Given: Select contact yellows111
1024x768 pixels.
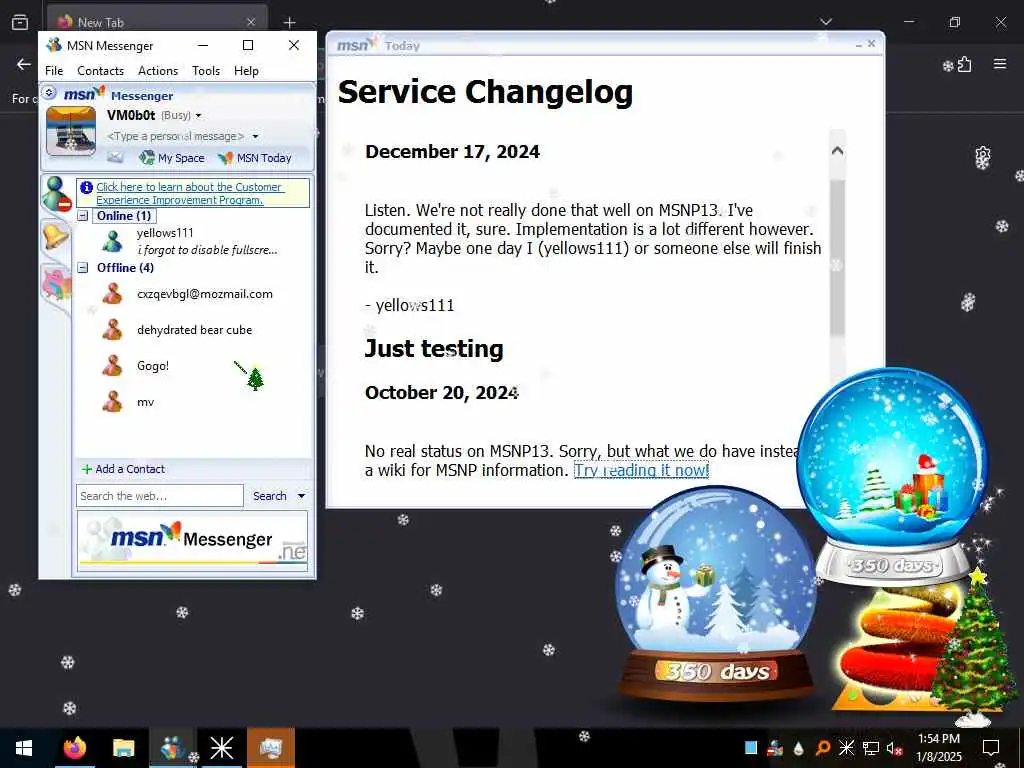Looking at the screenshot, I should click(165, 232).
